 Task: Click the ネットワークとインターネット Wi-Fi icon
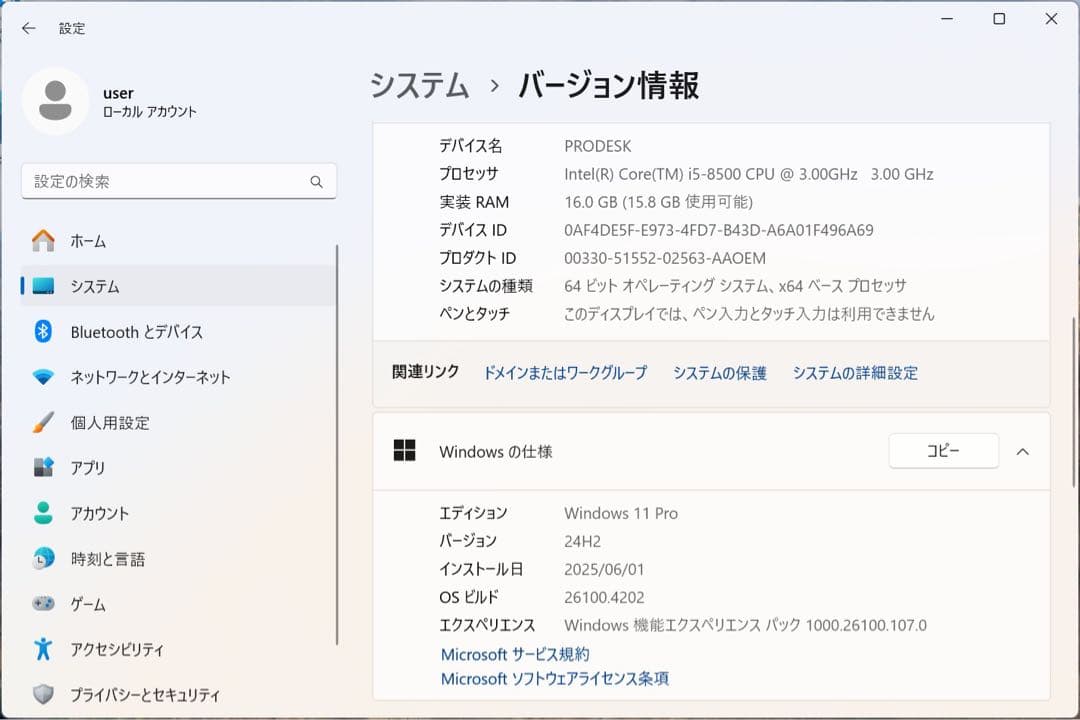click(42, 377)
